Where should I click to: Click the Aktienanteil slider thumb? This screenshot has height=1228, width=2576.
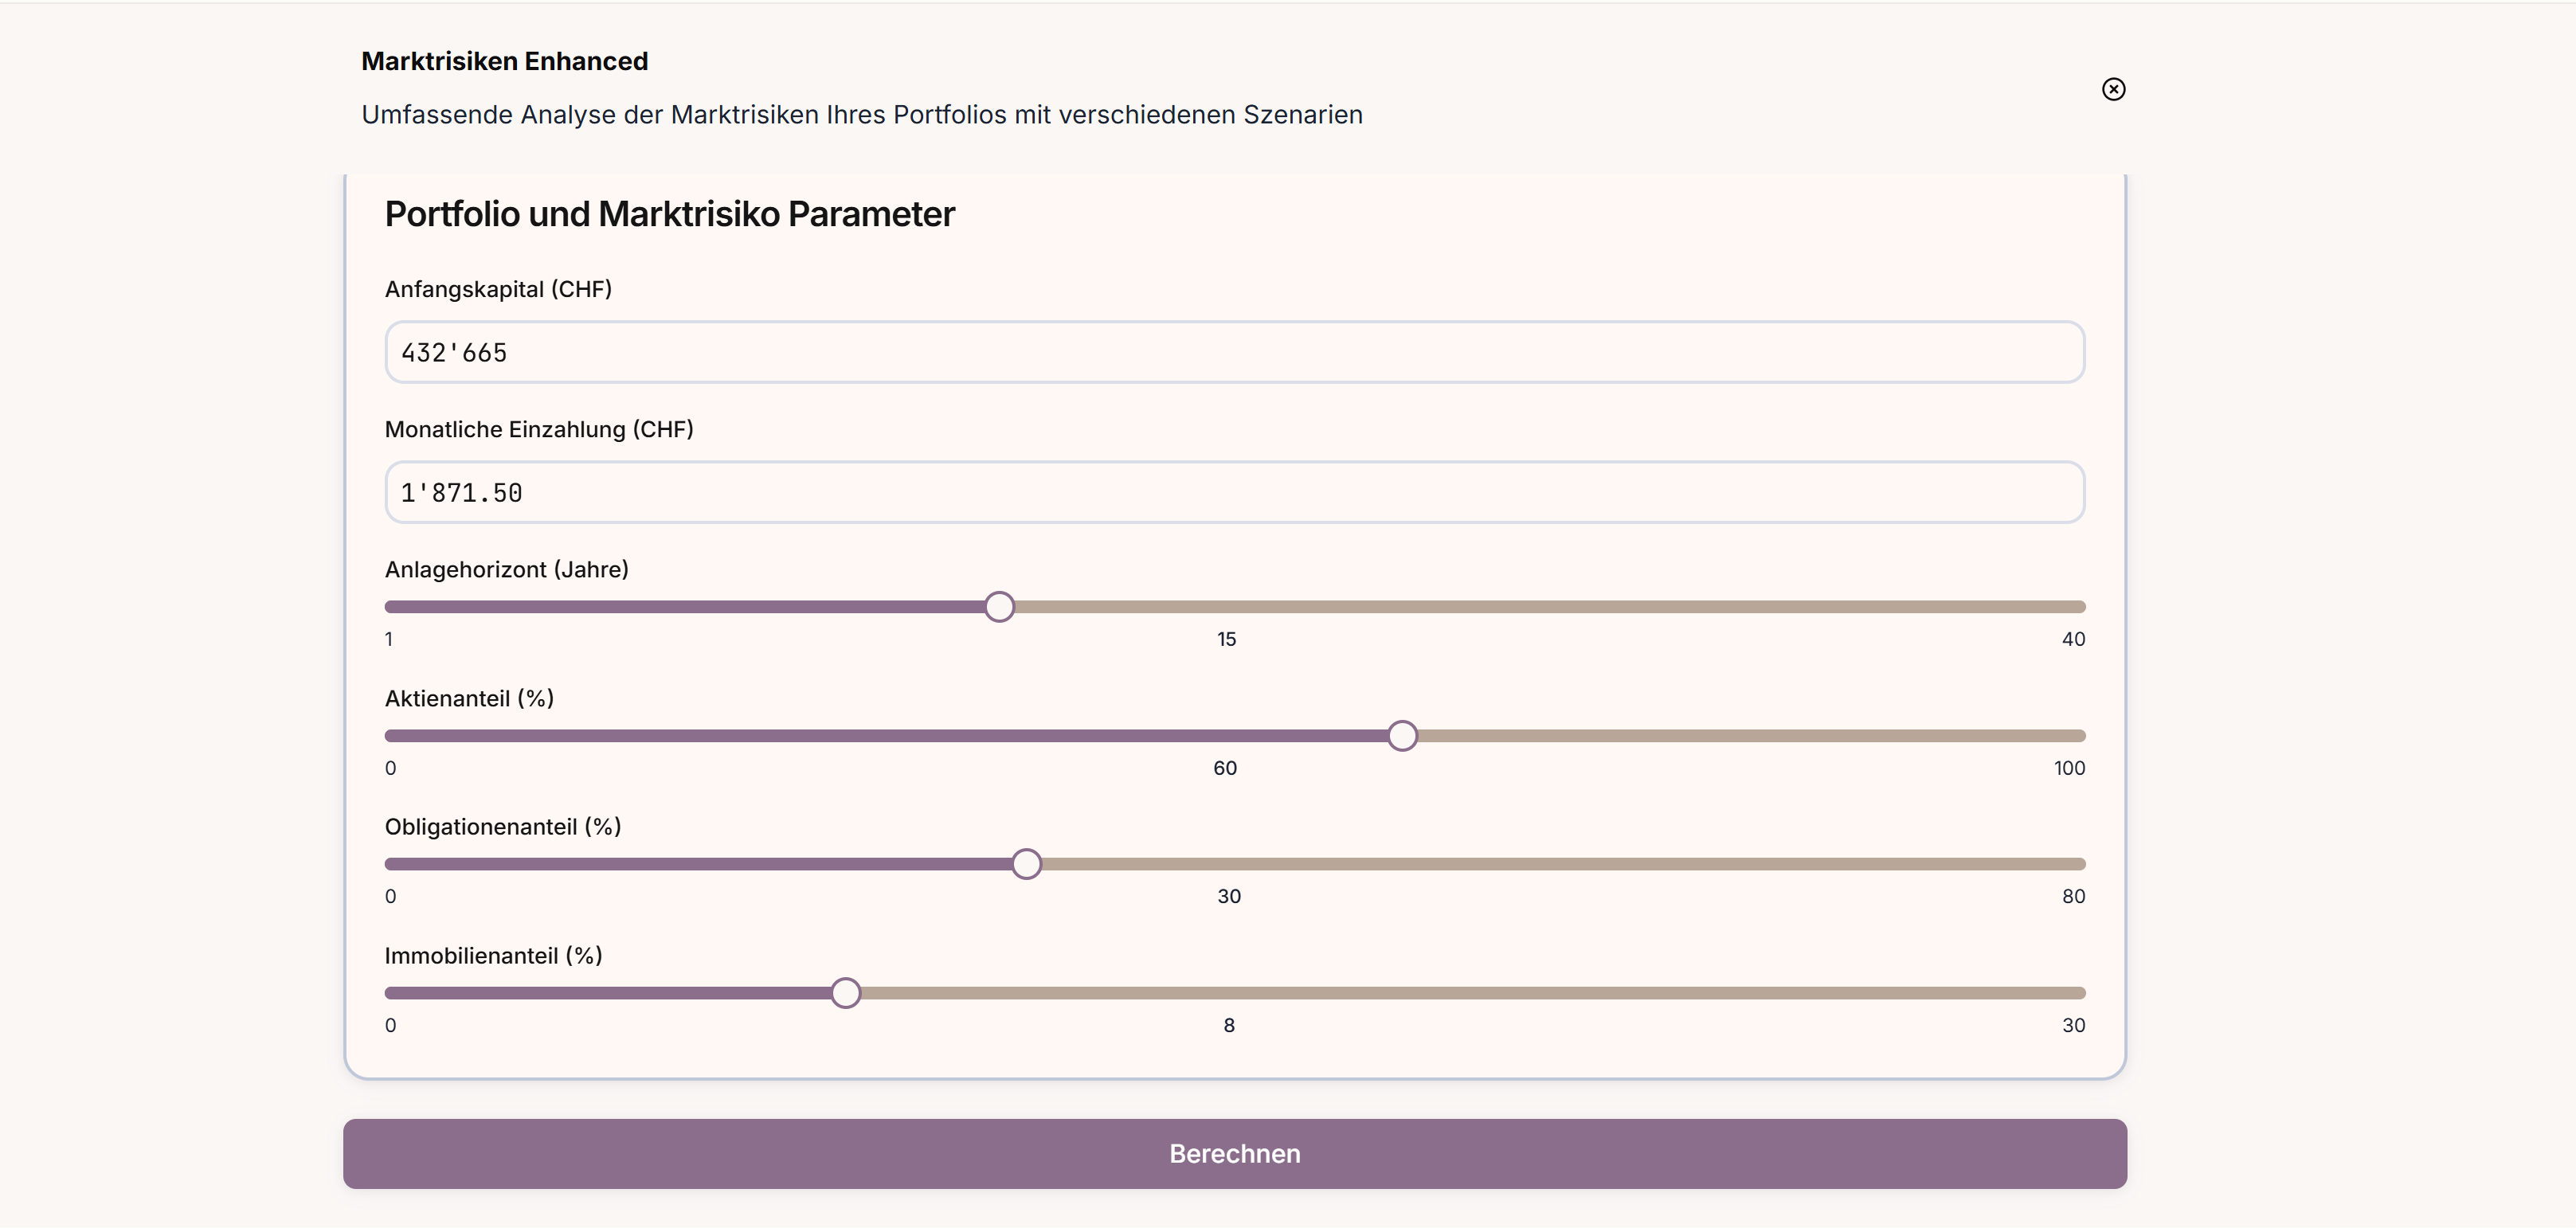1402,736
